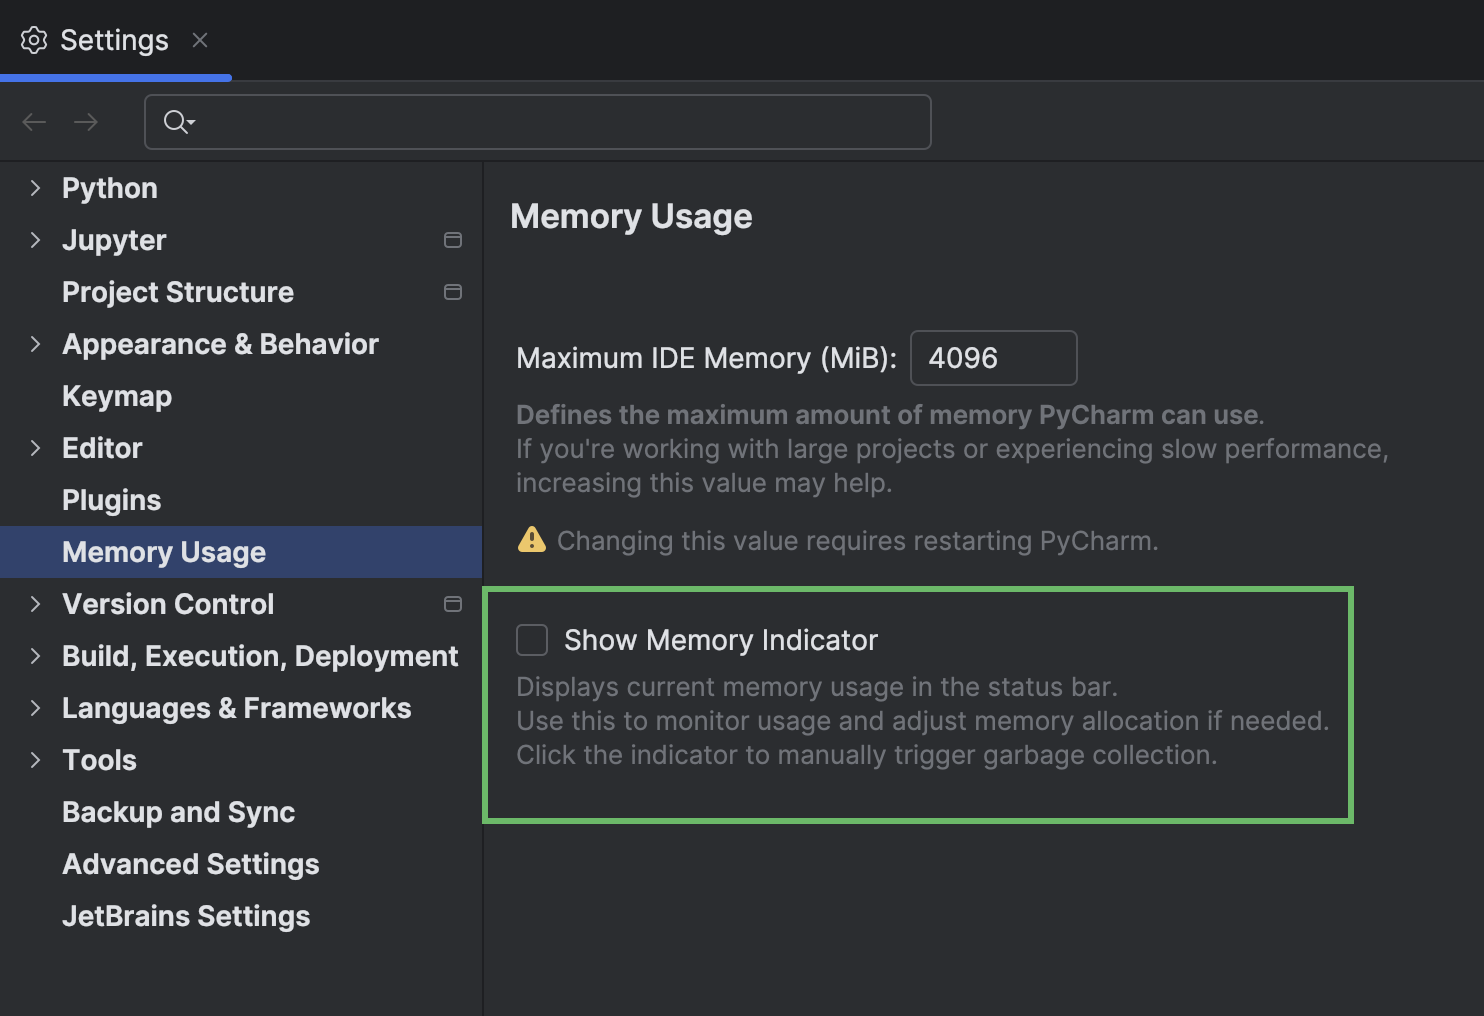The height and width of the screenshot is (1016, 1484).
Task: Expand the Languages & Frameworks tree
Action: click(35, 708)
